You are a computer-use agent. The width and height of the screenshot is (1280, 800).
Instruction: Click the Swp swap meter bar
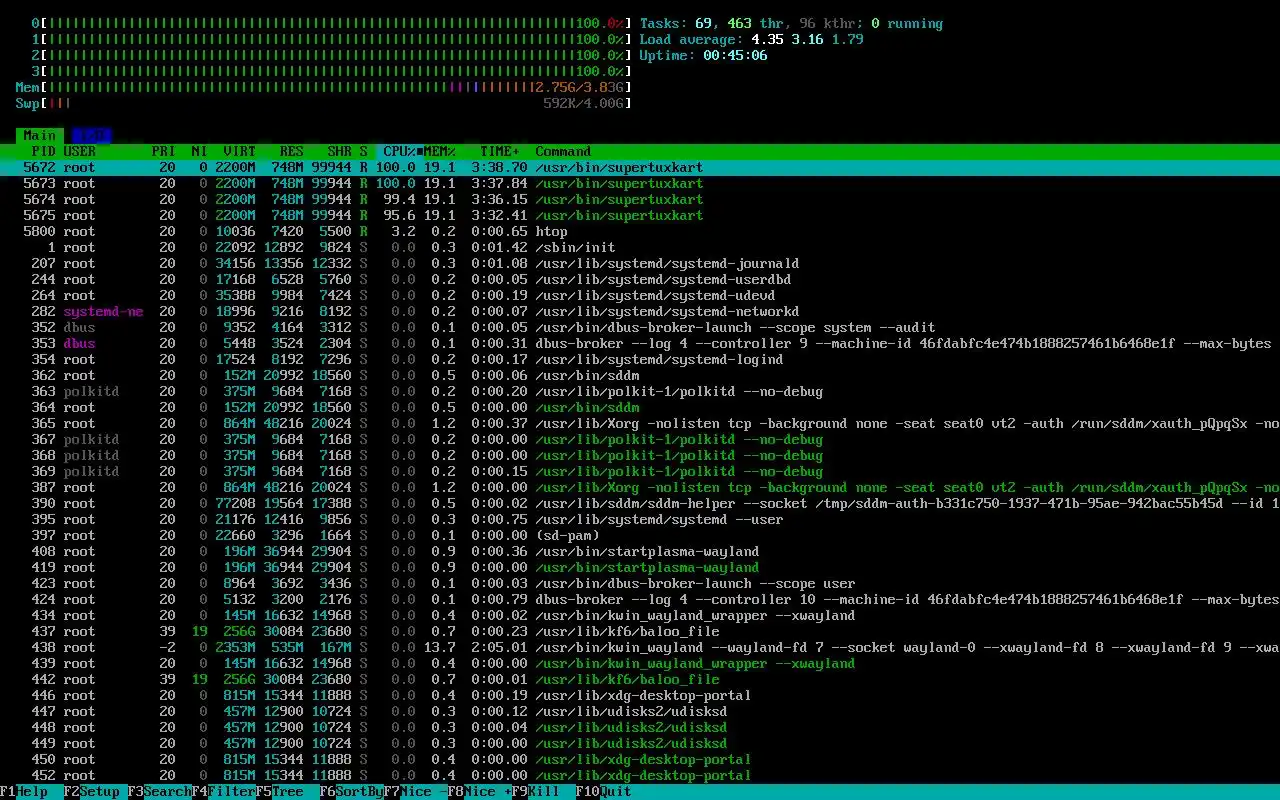coord(324,103)
